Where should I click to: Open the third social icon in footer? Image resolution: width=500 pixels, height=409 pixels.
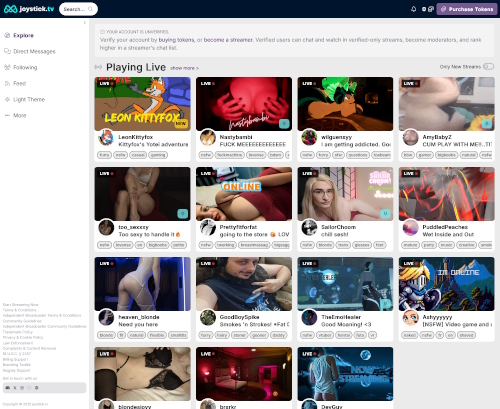22,388
